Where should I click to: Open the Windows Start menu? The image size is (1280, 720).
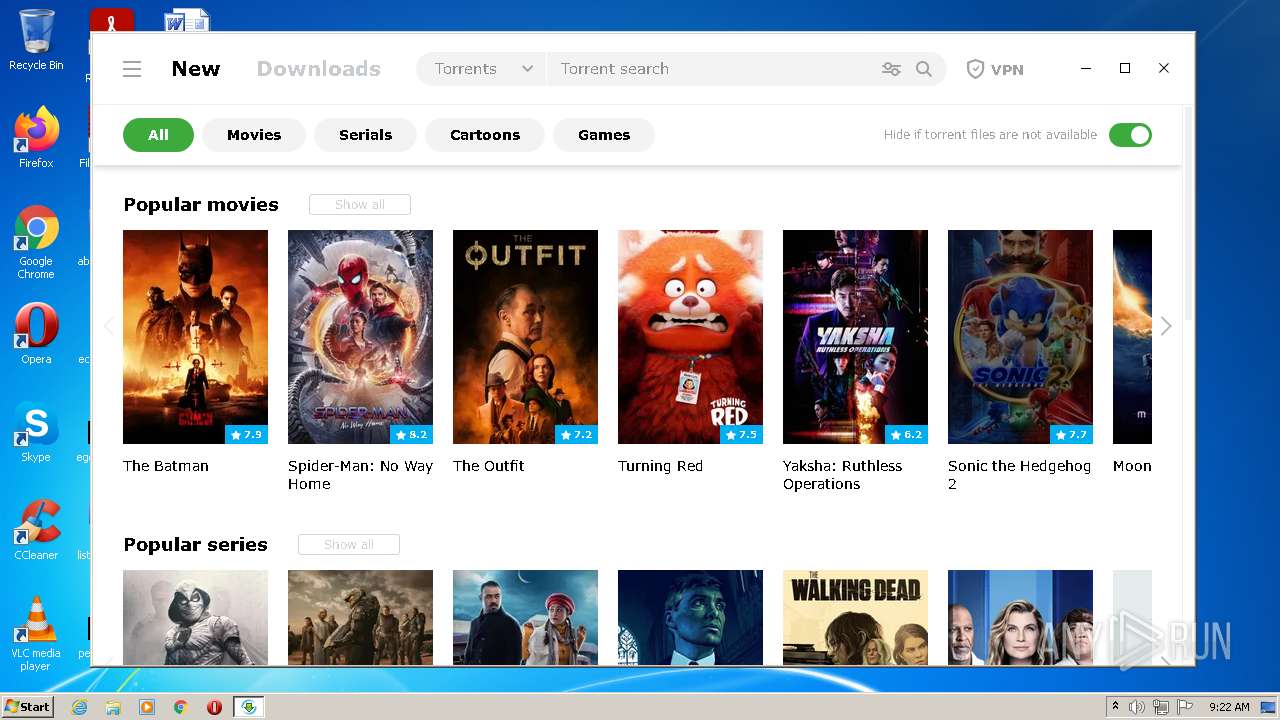click(27, 707)
